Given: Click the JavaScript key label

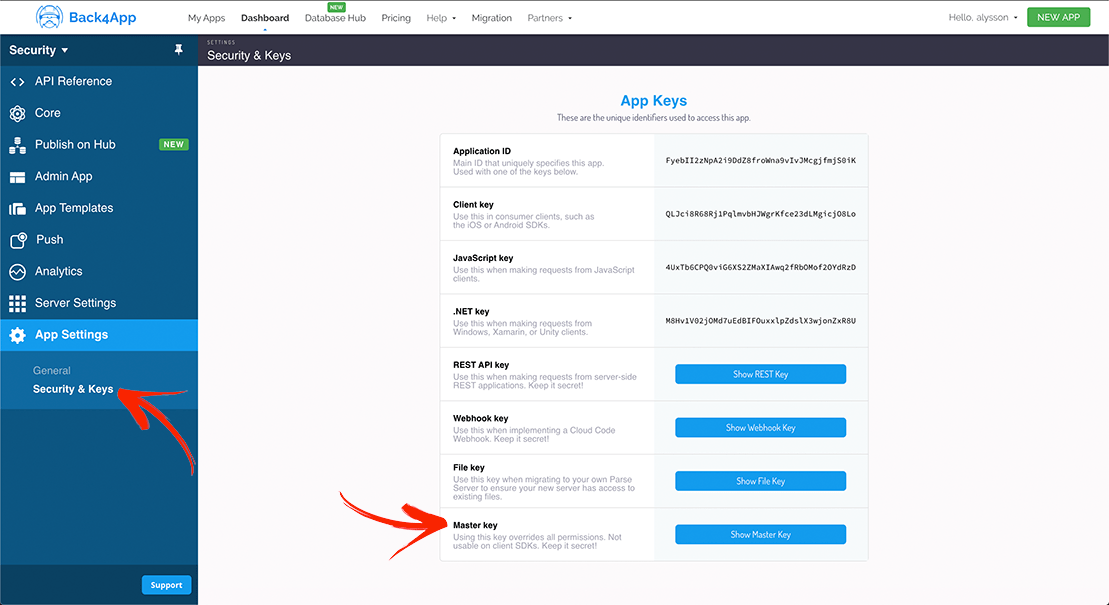Looking at the screenshot, I should [483, 258].
